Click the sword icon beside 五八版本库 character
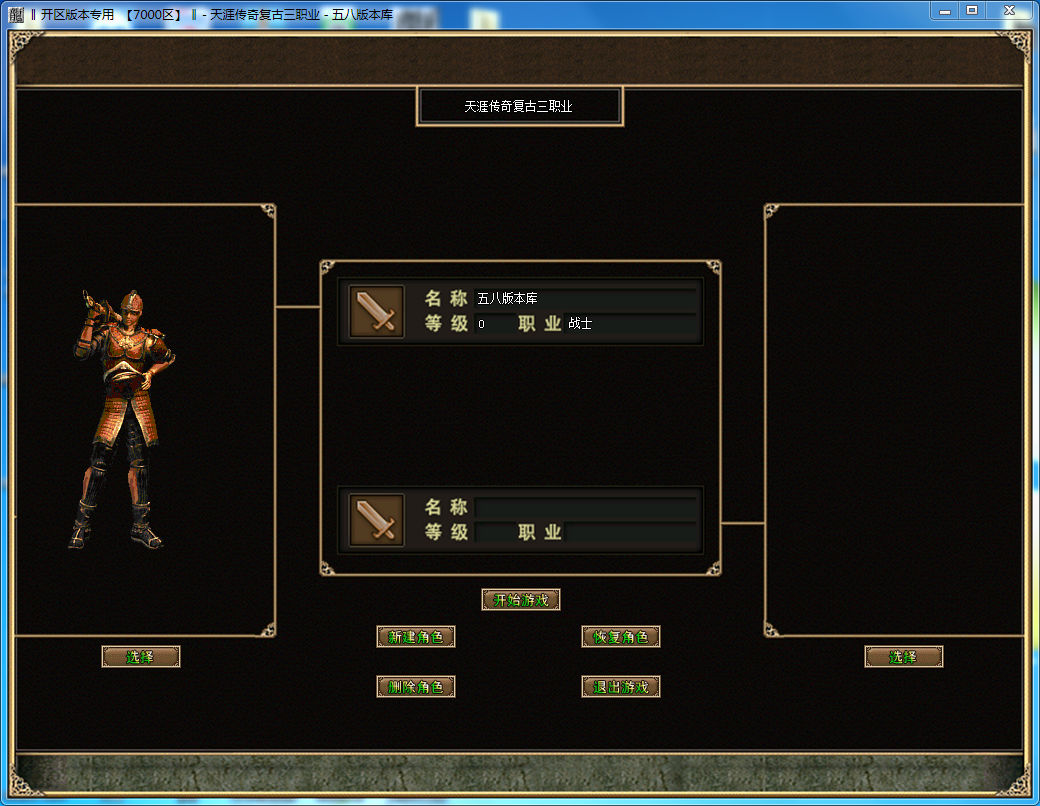This screenshot has width=1040, height=806. 377,311
